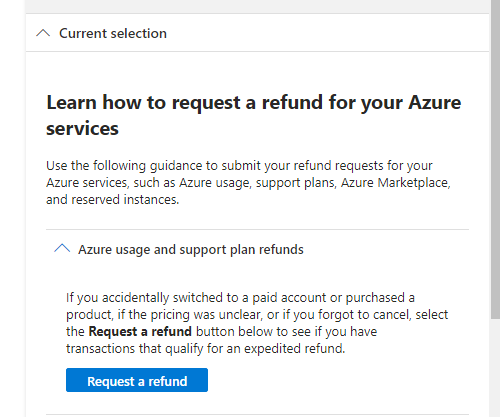Image resolution: width=500 pixels, height=417 pixels.
Task: Click divider line above Azure usage section
Action: coord(257,229)
